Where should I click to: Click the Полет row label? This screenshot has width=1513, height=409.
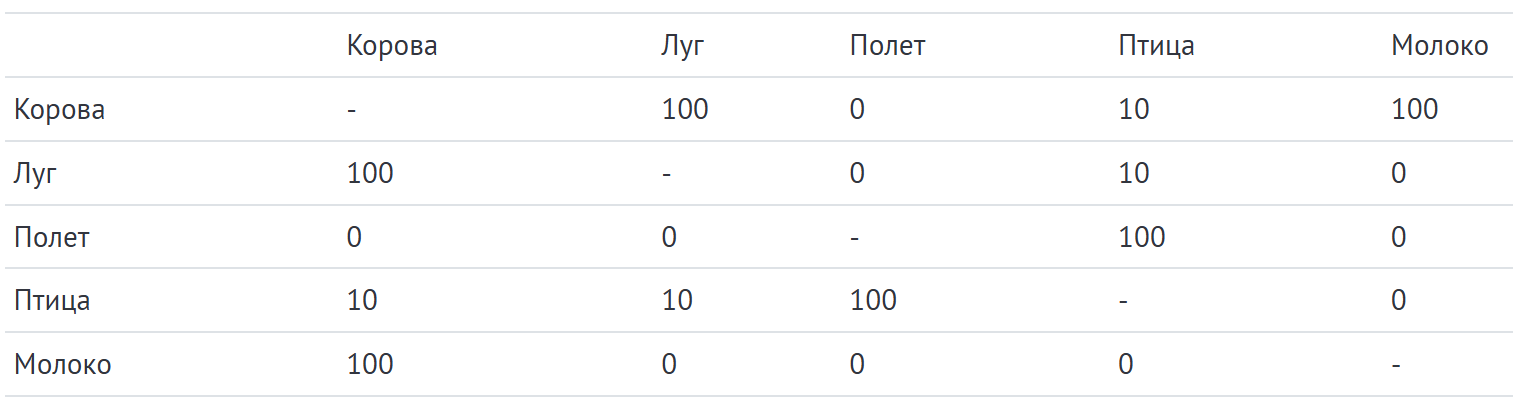pos(52,238)
